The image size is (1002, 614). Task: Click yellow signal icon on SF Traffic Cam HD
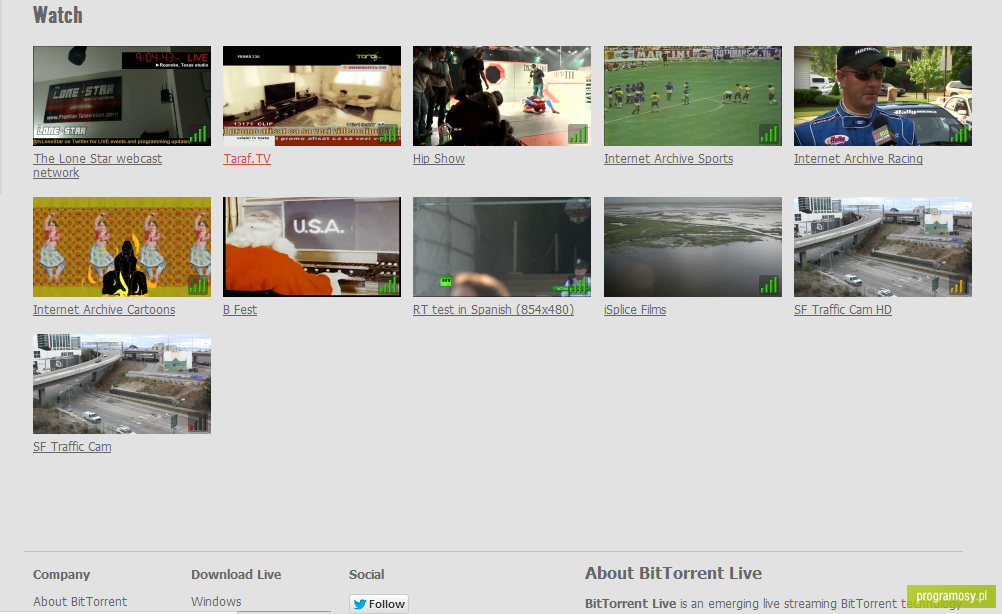point(959,285)
